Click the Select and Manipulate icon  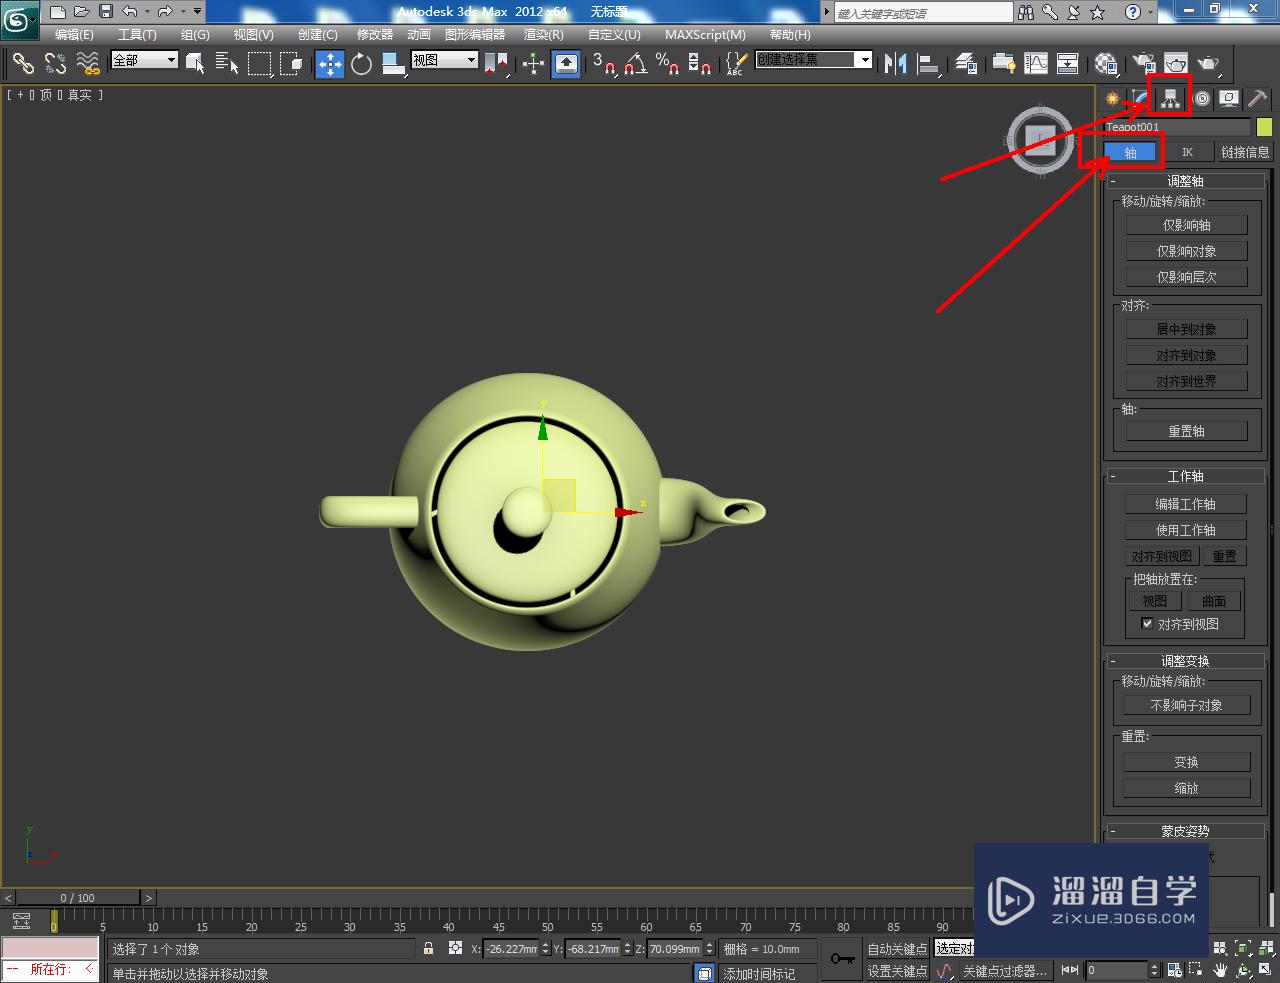534,64
